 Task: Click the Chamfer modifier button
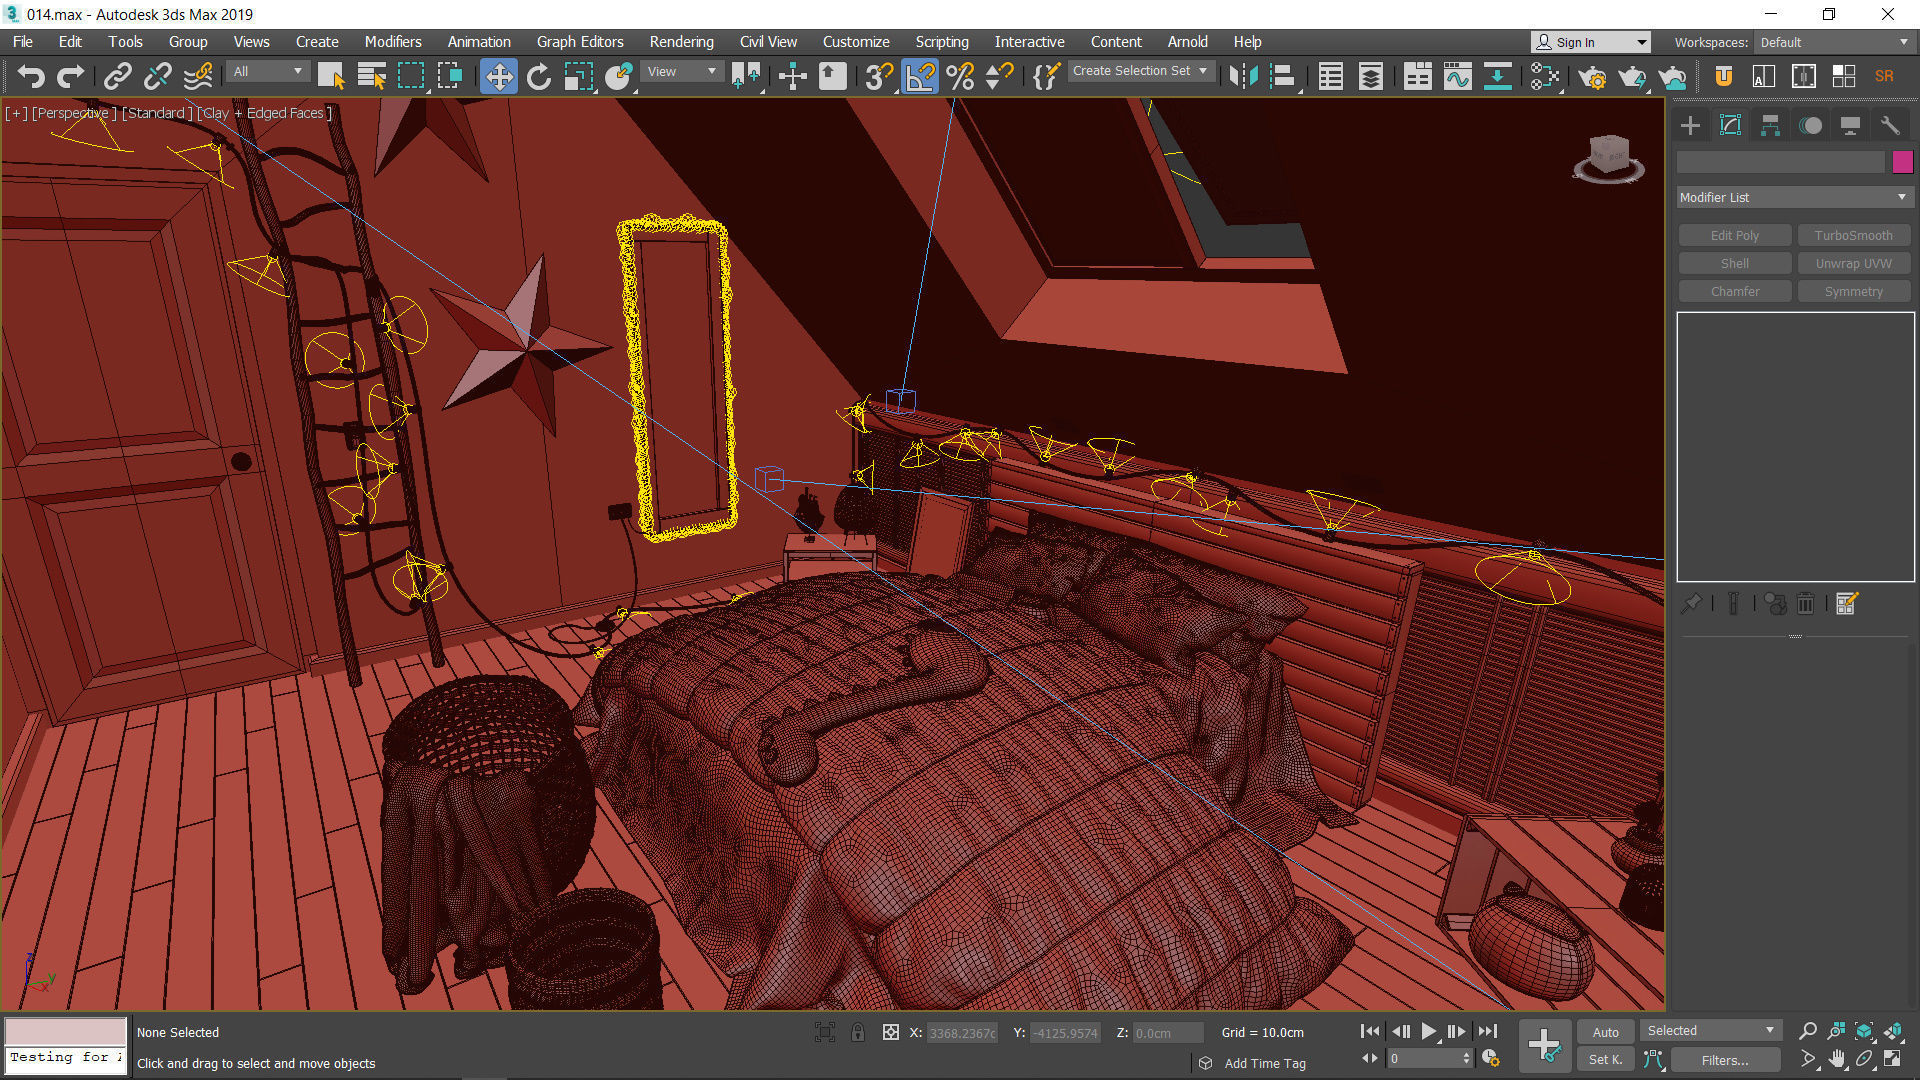click(x=1734, y=291)
